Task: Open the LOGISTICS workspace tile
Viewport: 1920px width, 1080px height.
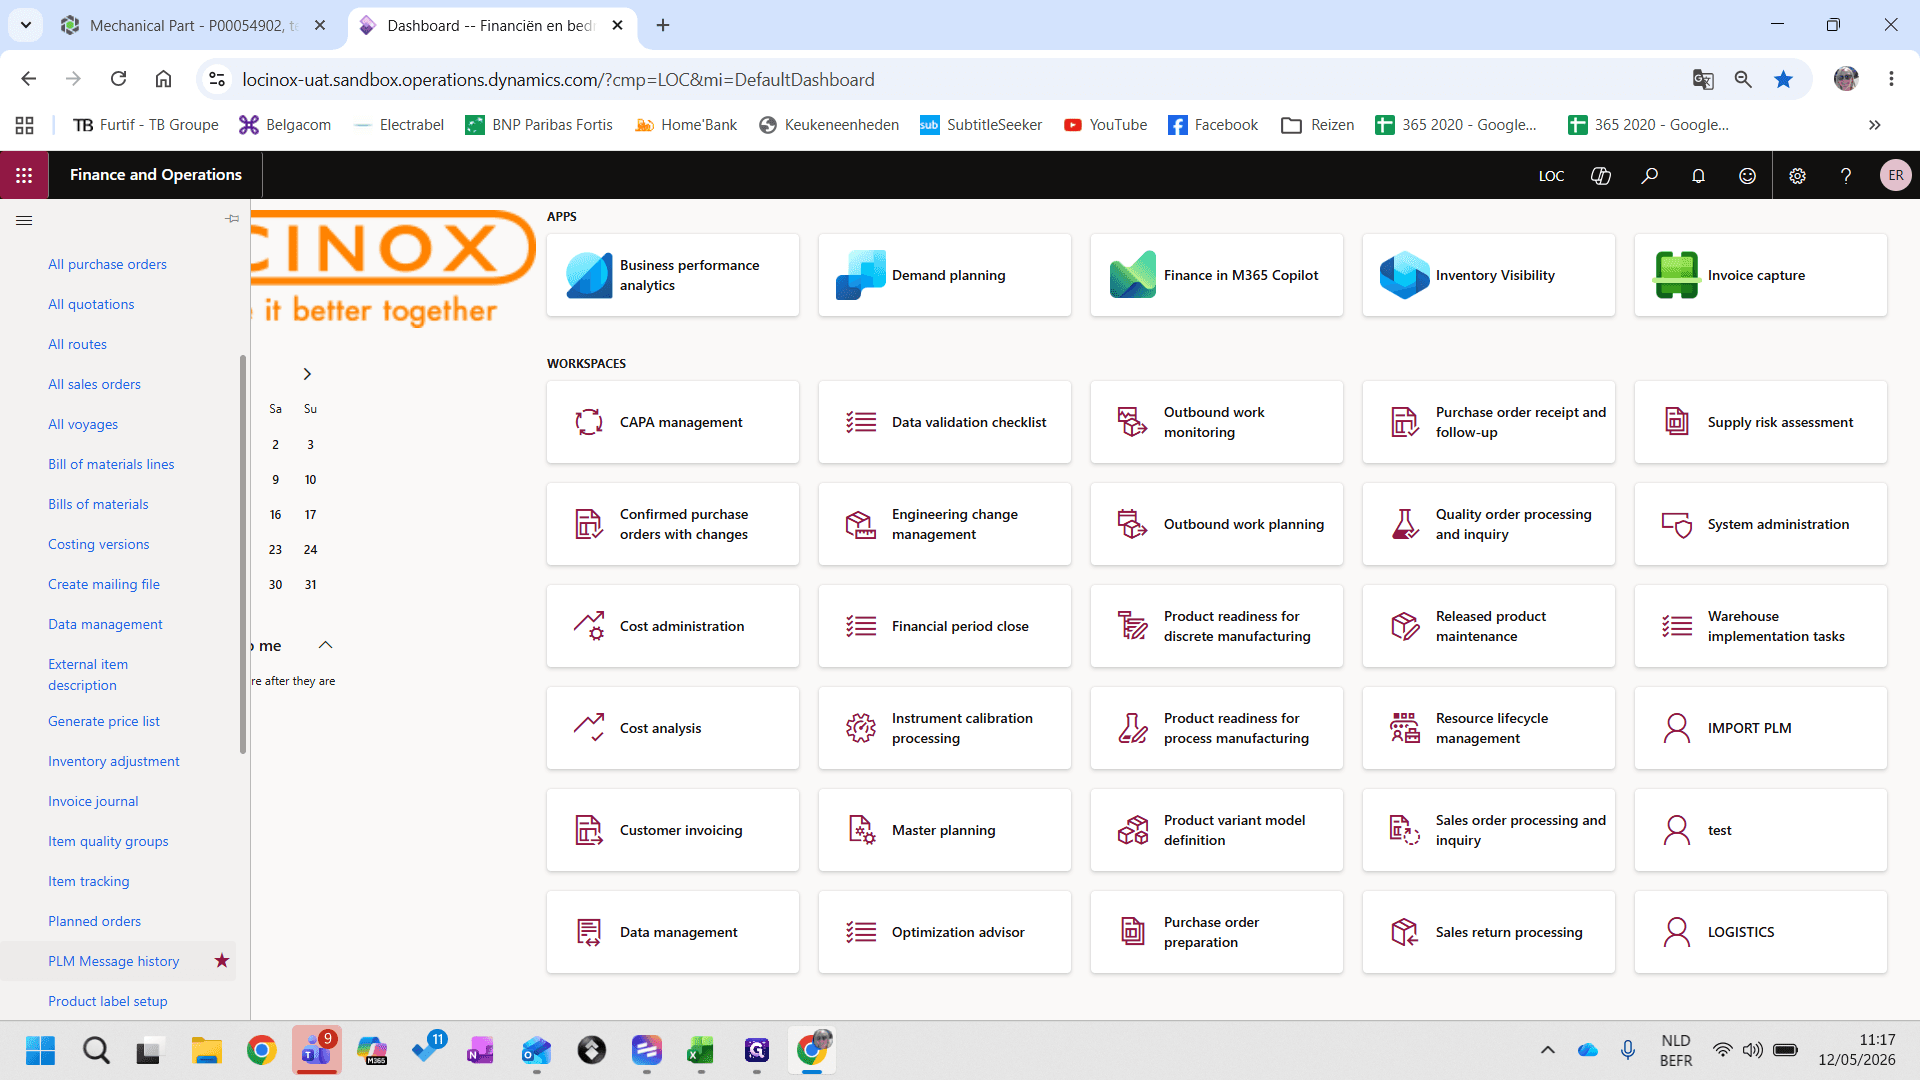Action: point(1761,932)
